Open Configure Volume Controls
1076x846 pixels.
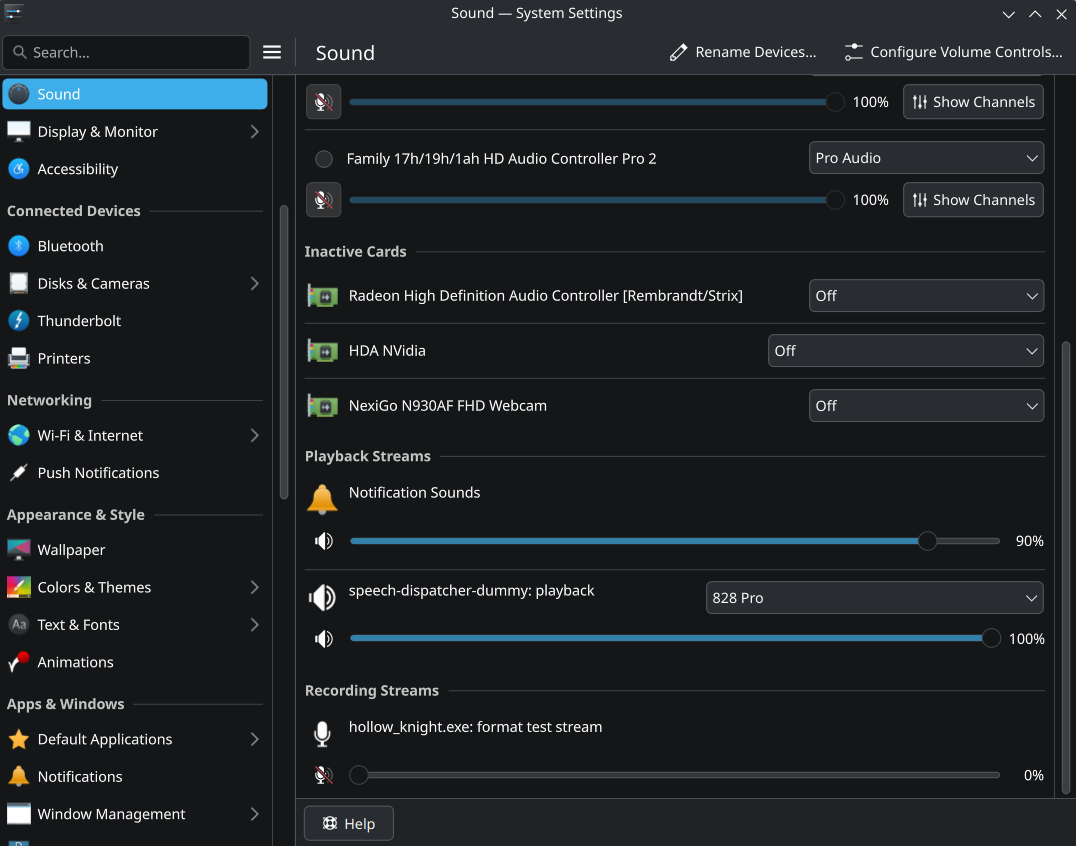click(953, 52)
